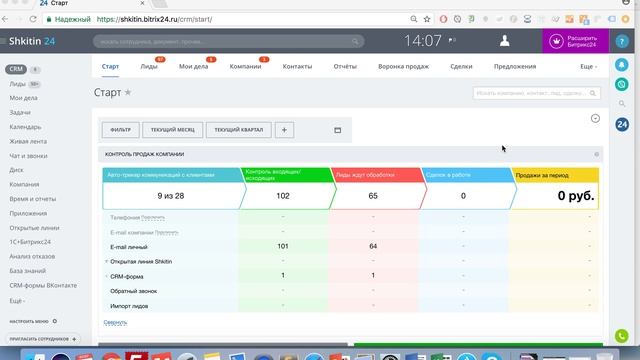
Task: Click the gear next to Configure menu
Action: 55,321
